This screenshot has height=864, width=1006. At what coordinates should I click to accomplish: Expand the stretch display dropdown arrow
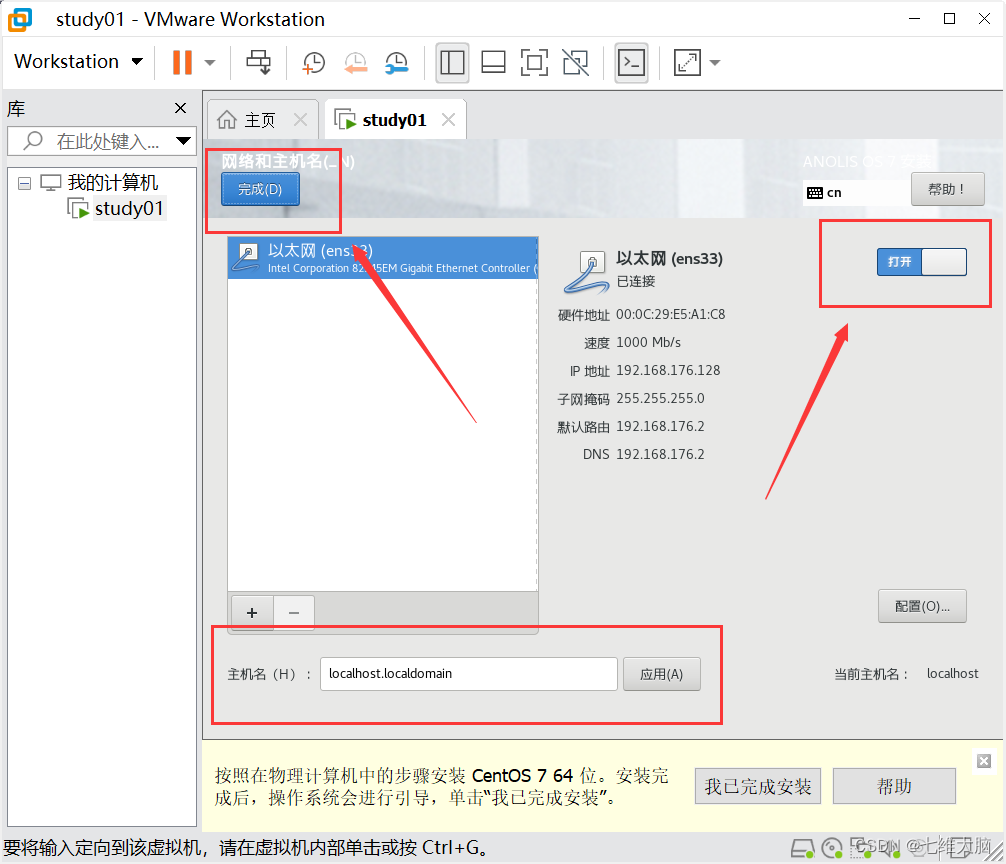[x=715, y=63]
